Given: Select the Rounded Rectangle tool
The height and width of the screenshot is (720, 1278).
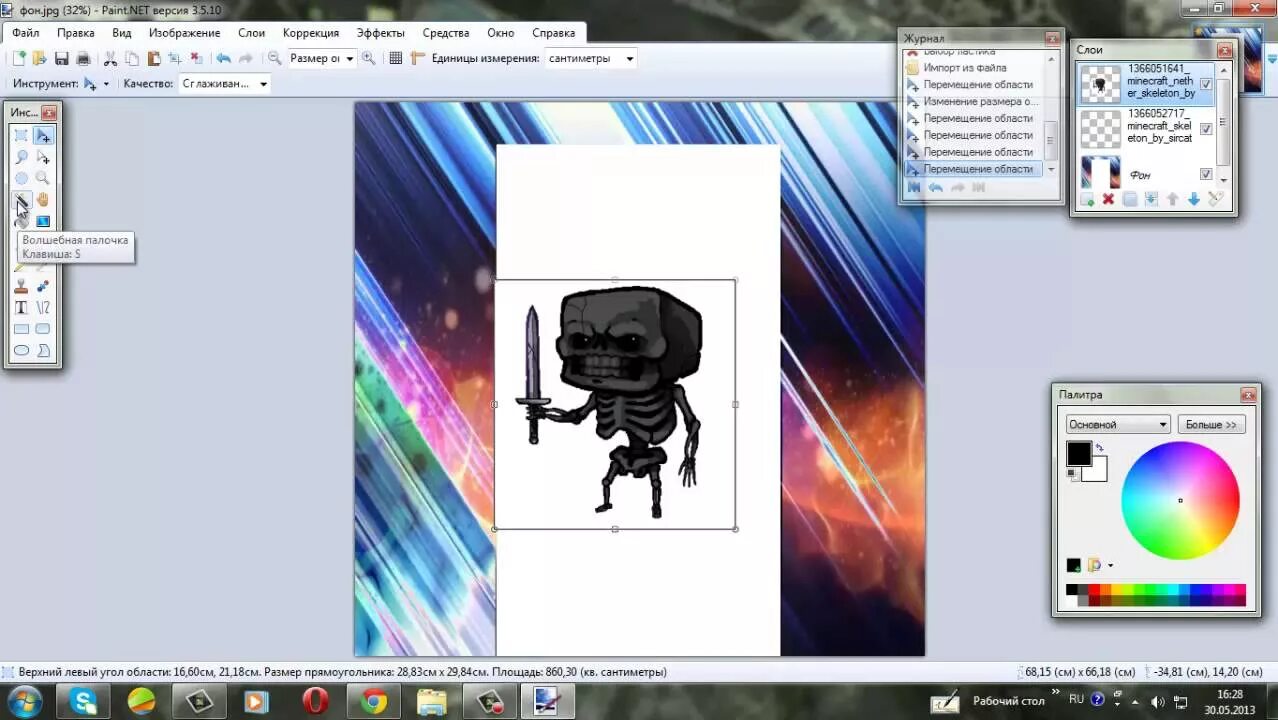Looking at the screenshot, I should pos(43,329).
